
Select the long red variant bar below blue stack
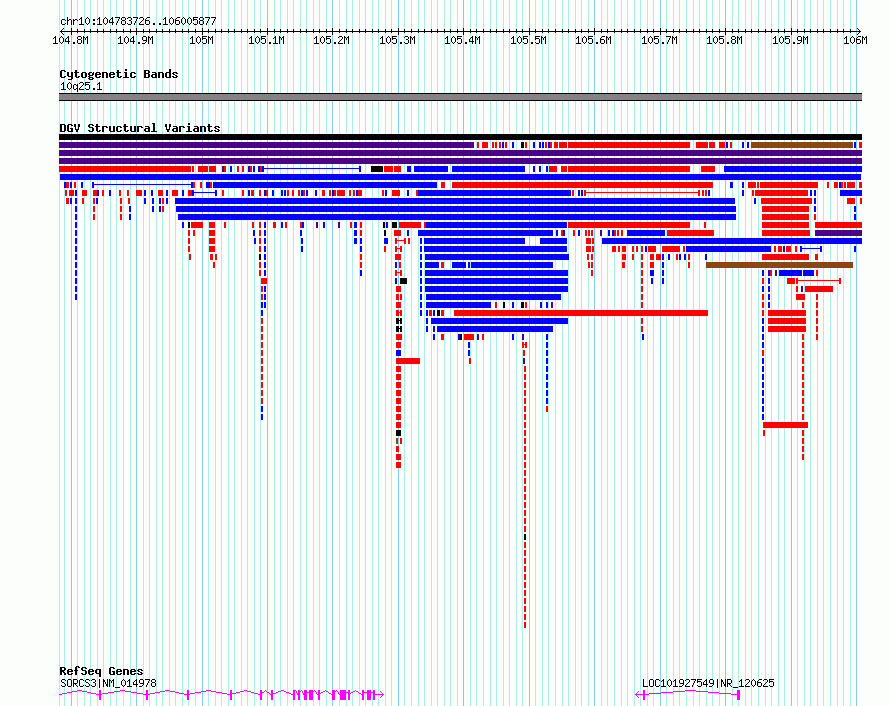[x=581, y=313]
